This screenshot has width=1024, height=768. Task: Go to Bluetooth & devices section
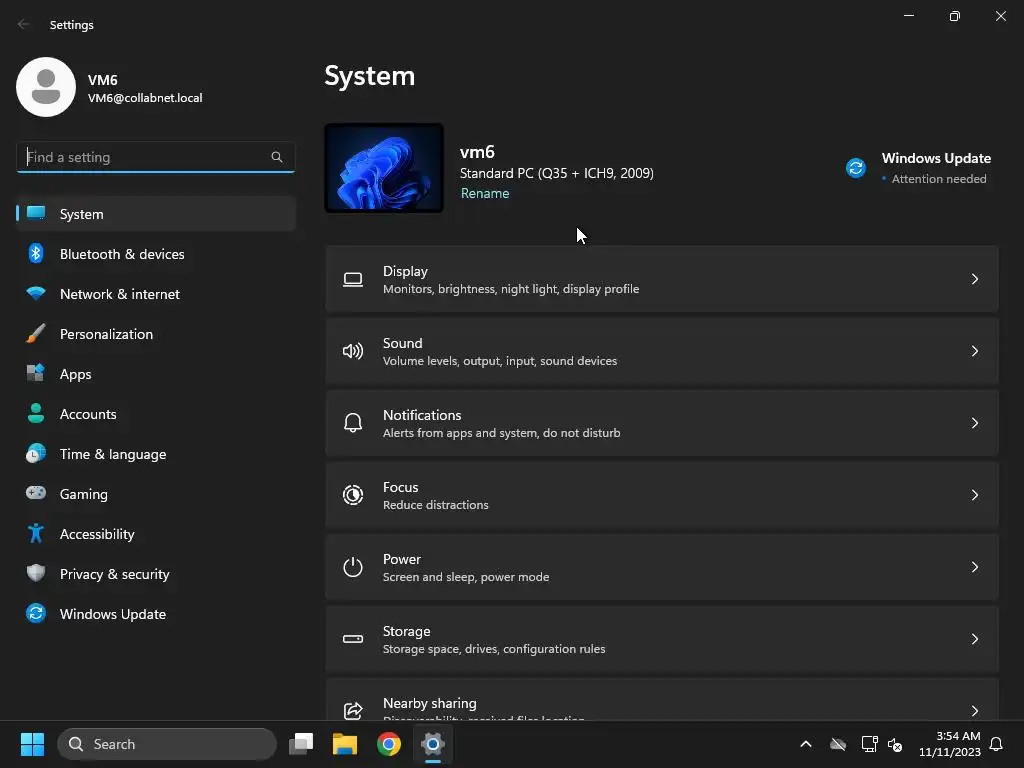156,253
